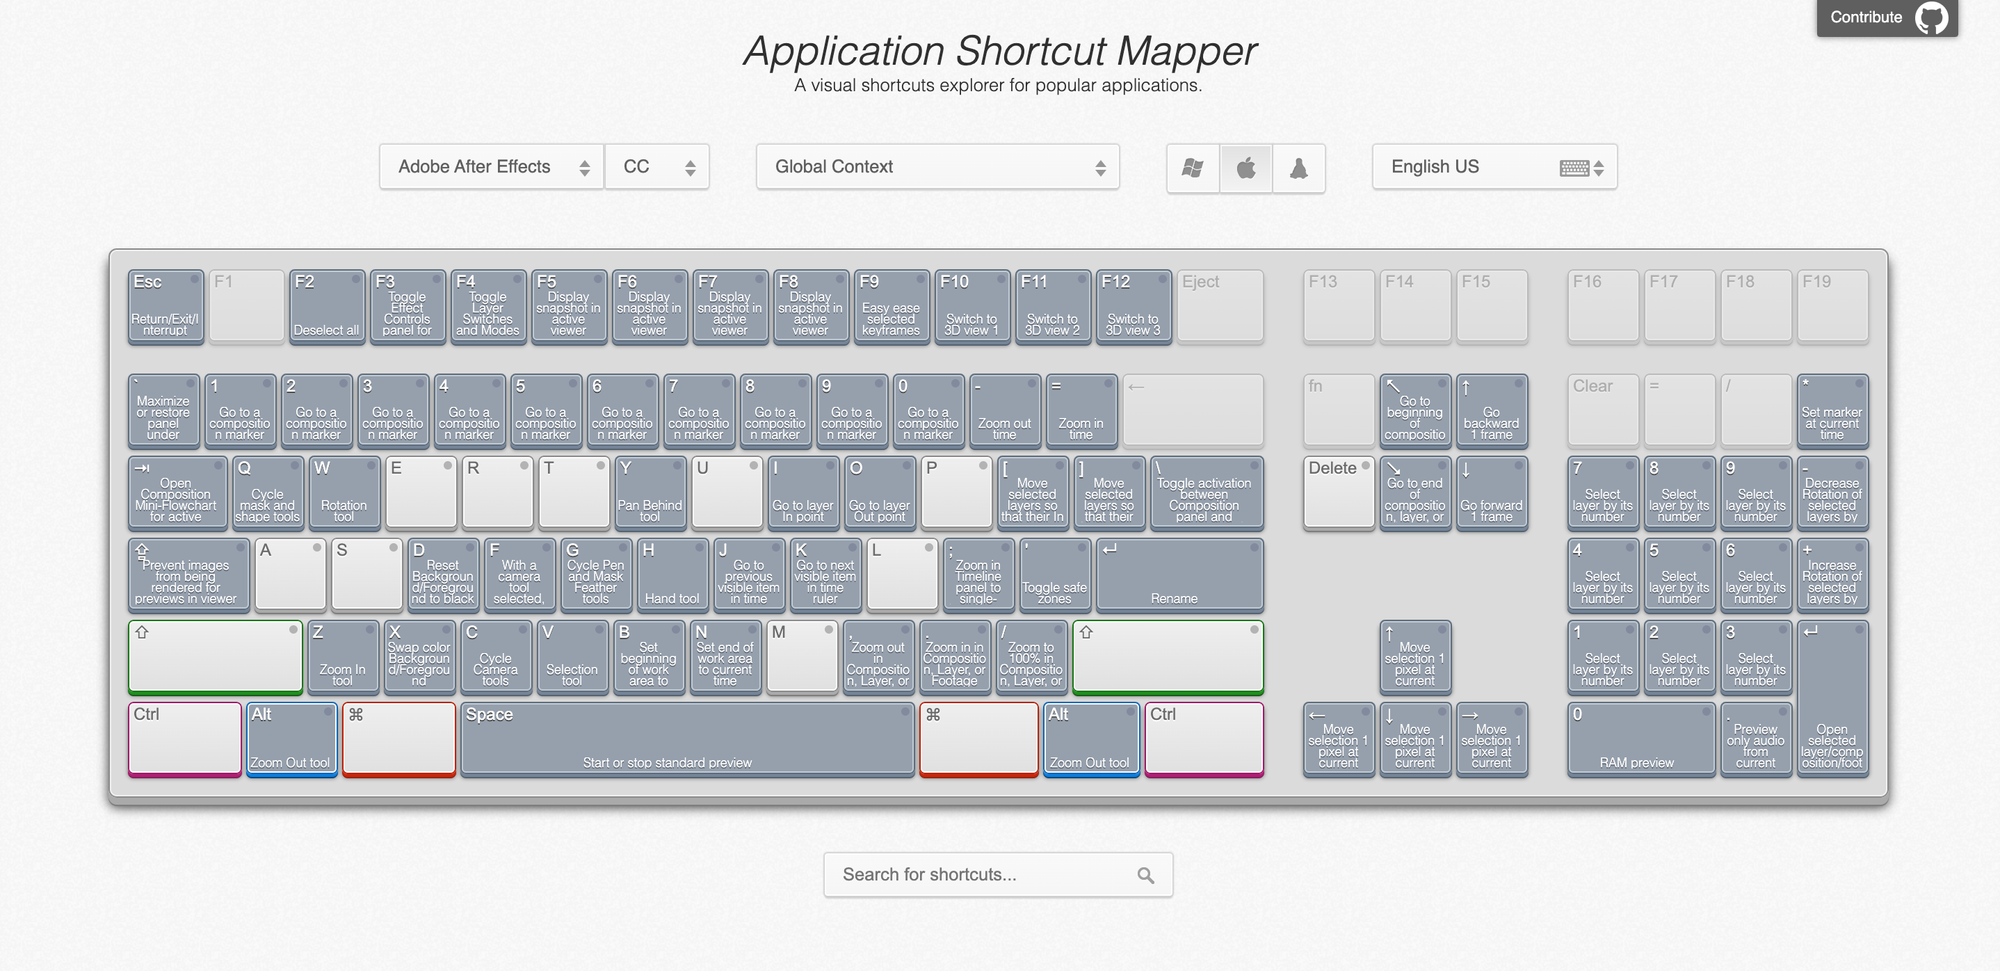Viewport: 2000px width, 971px height.
Task: Select the B key, Set beginning of work area
Action: pos(649,657)
